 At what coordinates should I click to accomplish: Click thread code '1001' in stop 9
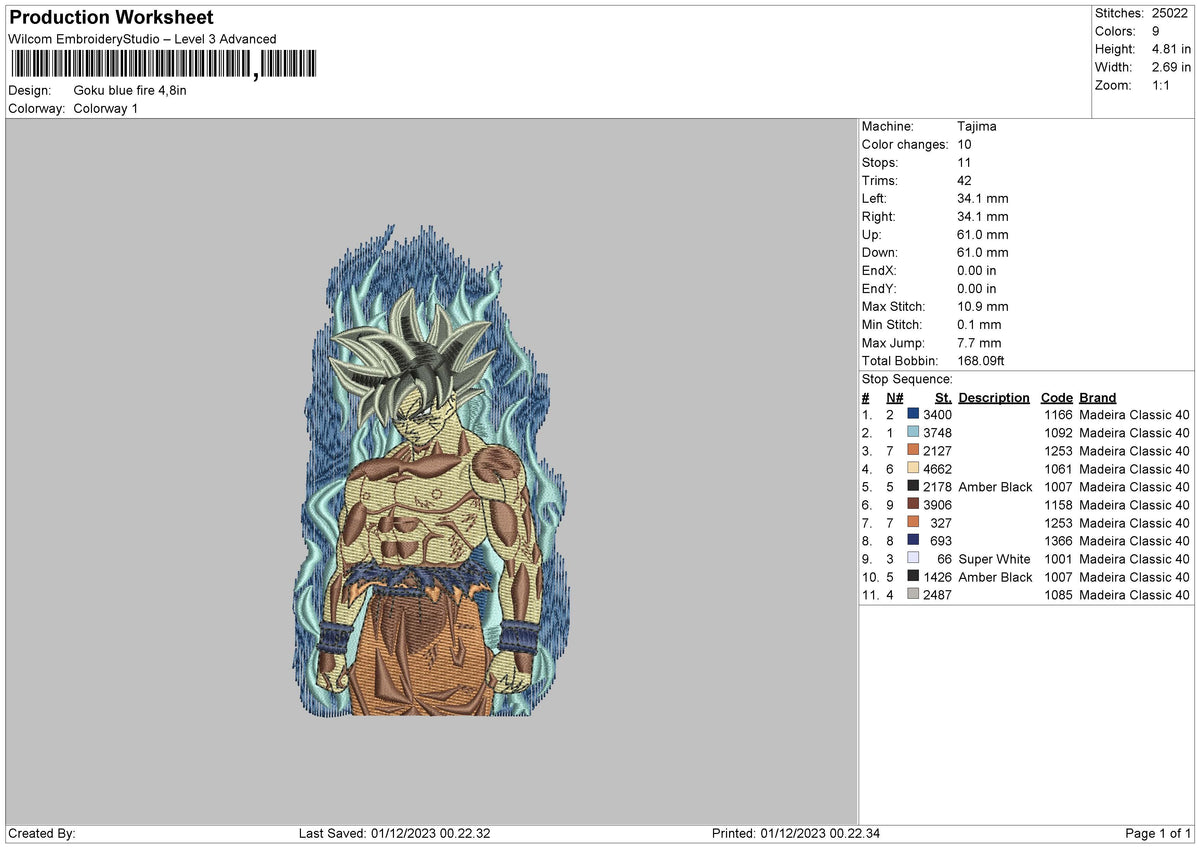1057,558
